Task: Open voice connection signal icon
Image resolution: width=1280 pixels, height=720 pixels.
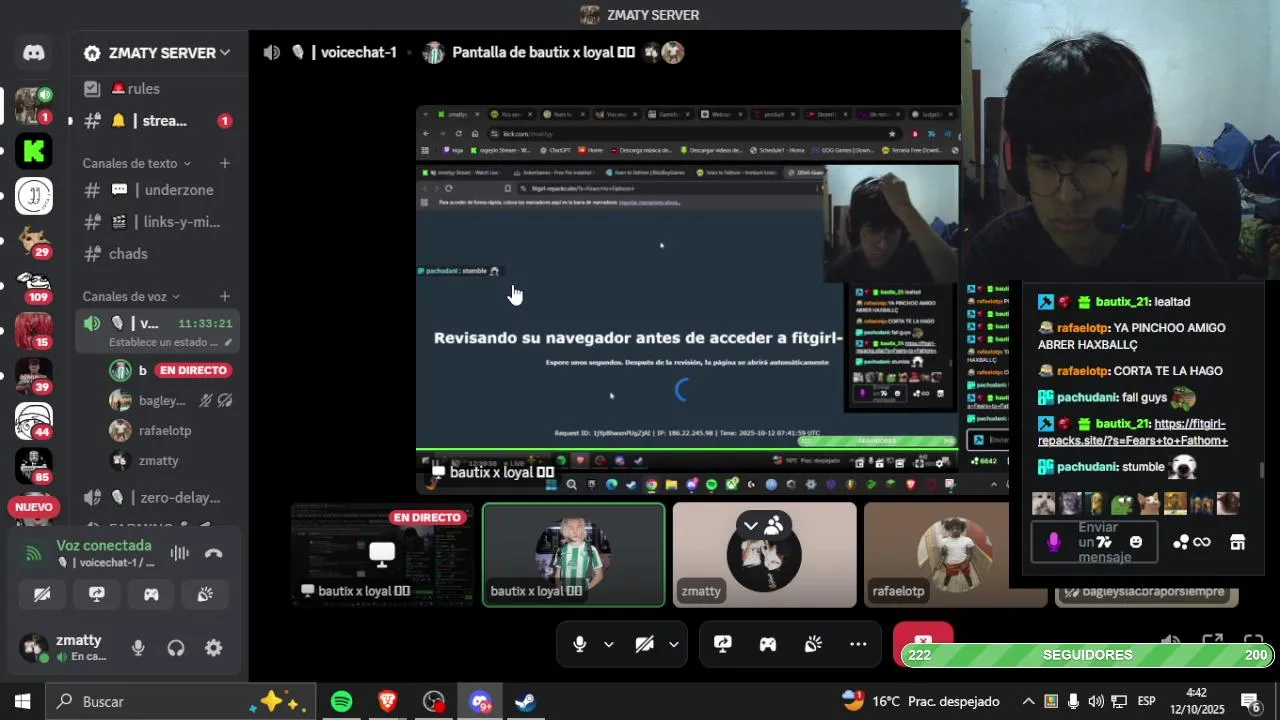Action: click(x=33, y=553)
